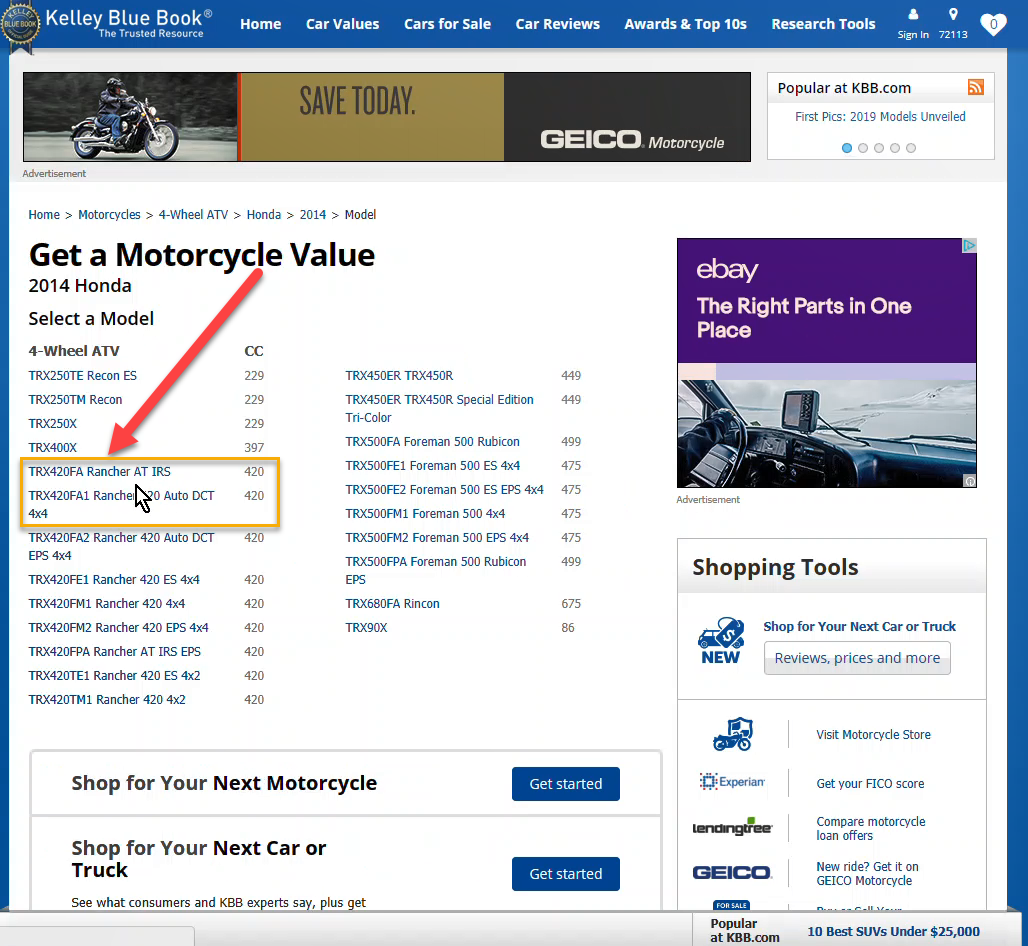Viewport: 1028px width, 946px height.
Task: Select TRX420FPA Rancher AT IRS EPS
Action: (x=115, y=652)
